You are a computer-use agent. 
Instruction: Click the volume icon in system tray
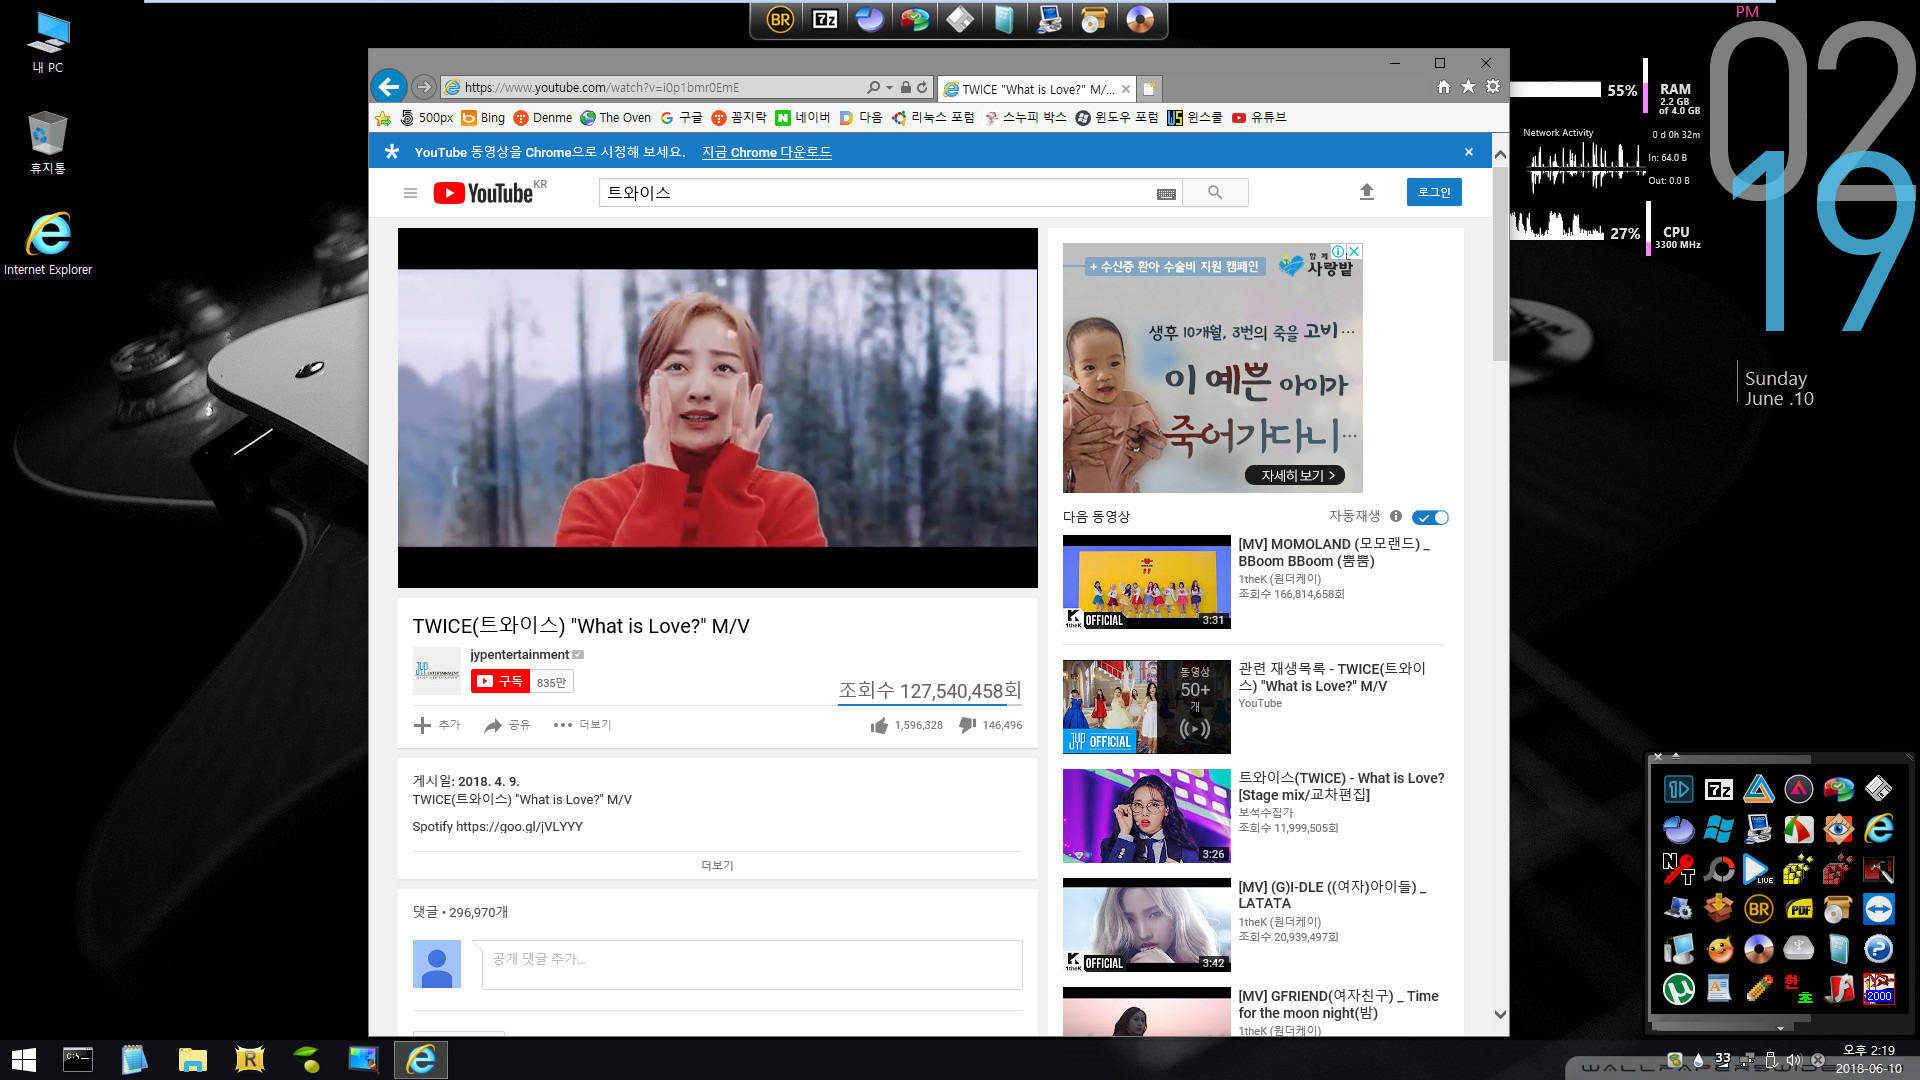point(1794,1060)
